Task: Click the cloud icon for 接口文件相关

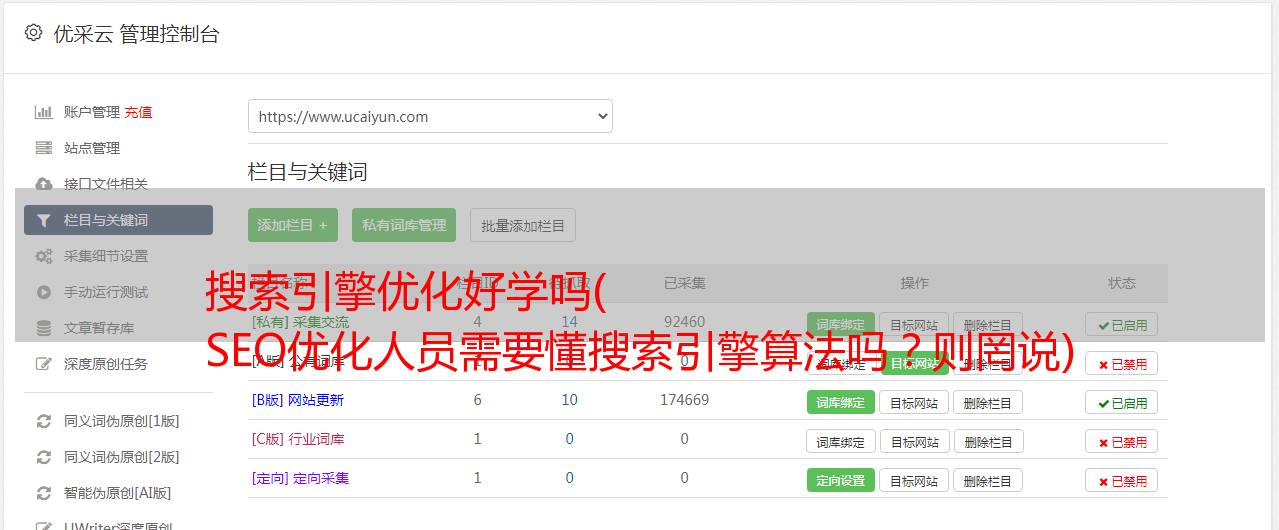Action: click(44, 184)
